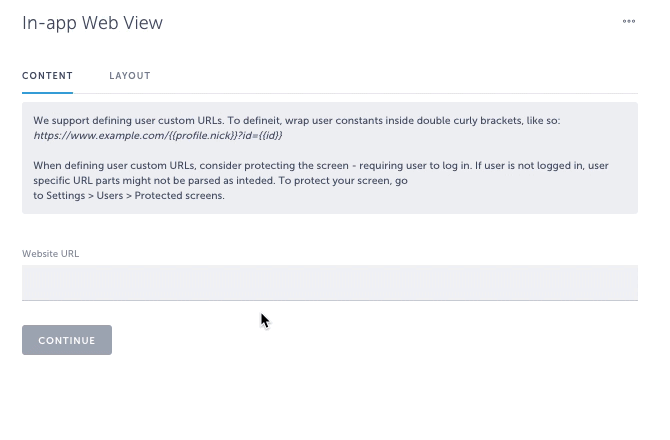Image resolution: width=670 pixels, height=440 pixels.
Task: Click the In-app Web View heading
Action: pyautogui.click(x=92, y=23)
